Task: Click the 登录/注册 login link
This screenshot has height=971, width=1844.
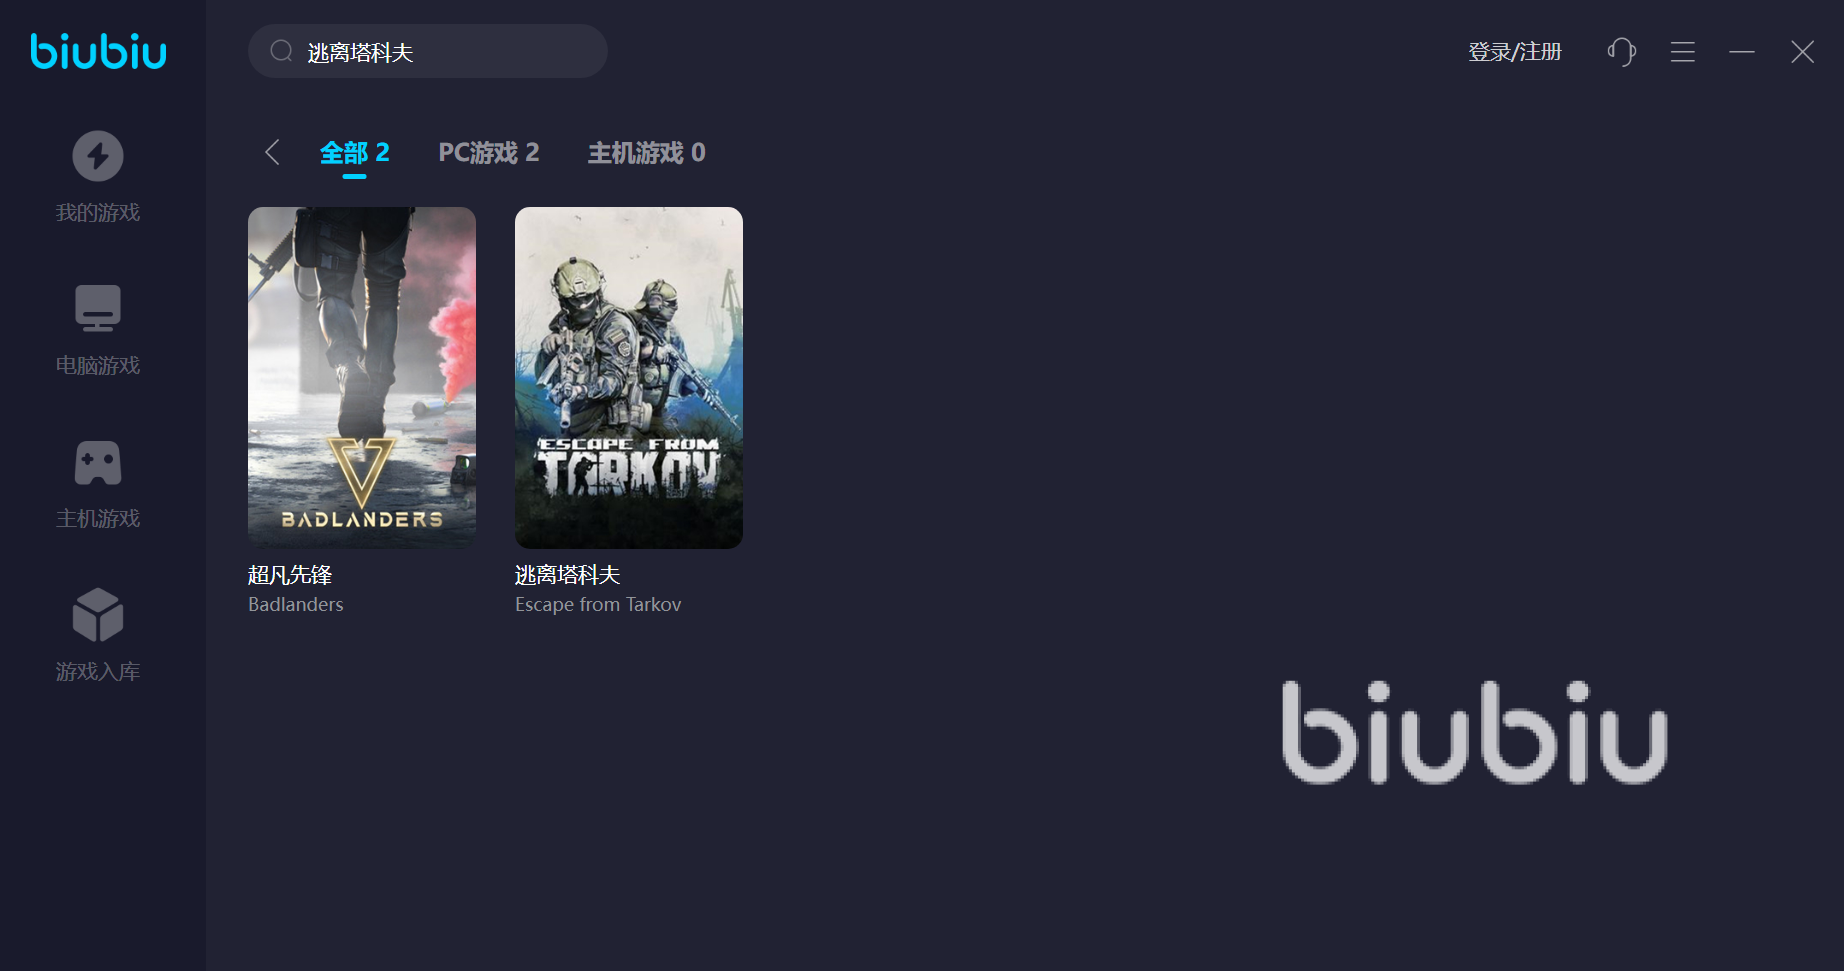Action: point(1515,52)
